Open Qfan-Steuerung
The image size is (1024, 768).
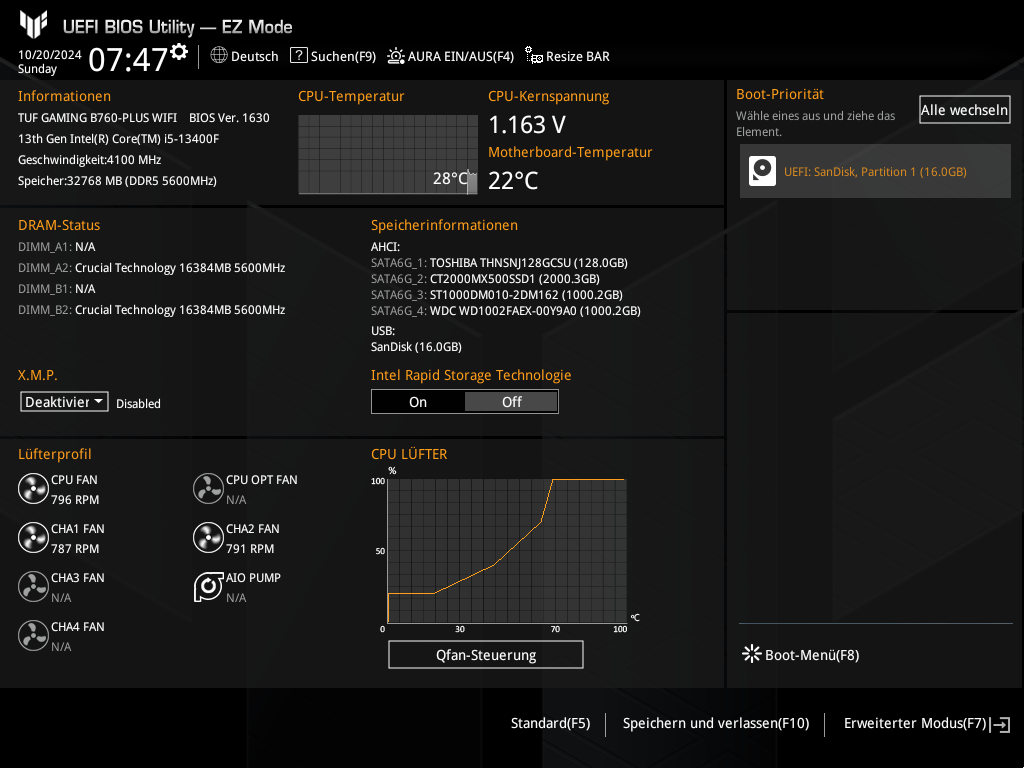pyautogui.click(x=486, y=654)
